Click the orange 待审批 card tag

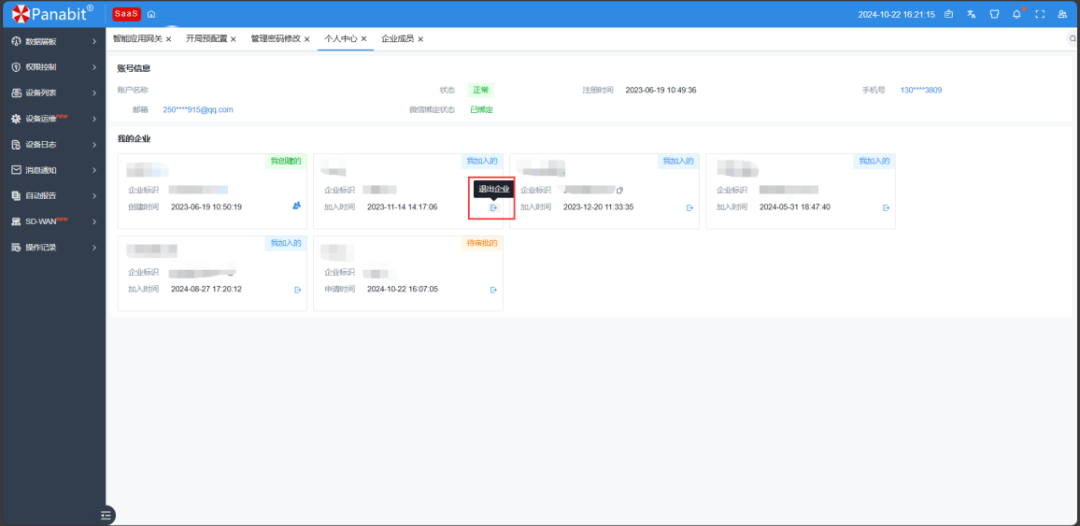(482, 243)
